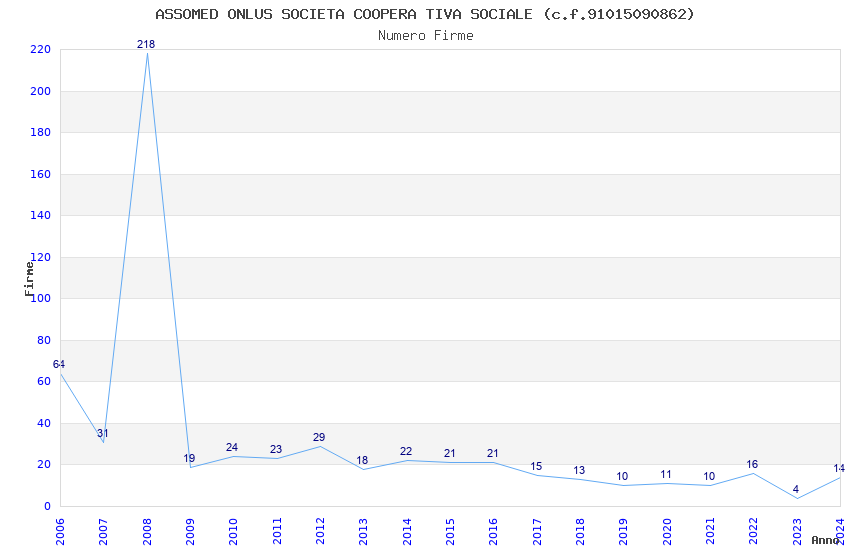Select the 13 data label for 2018
Viewport: 850px width, 550px height.
point(579,470)
